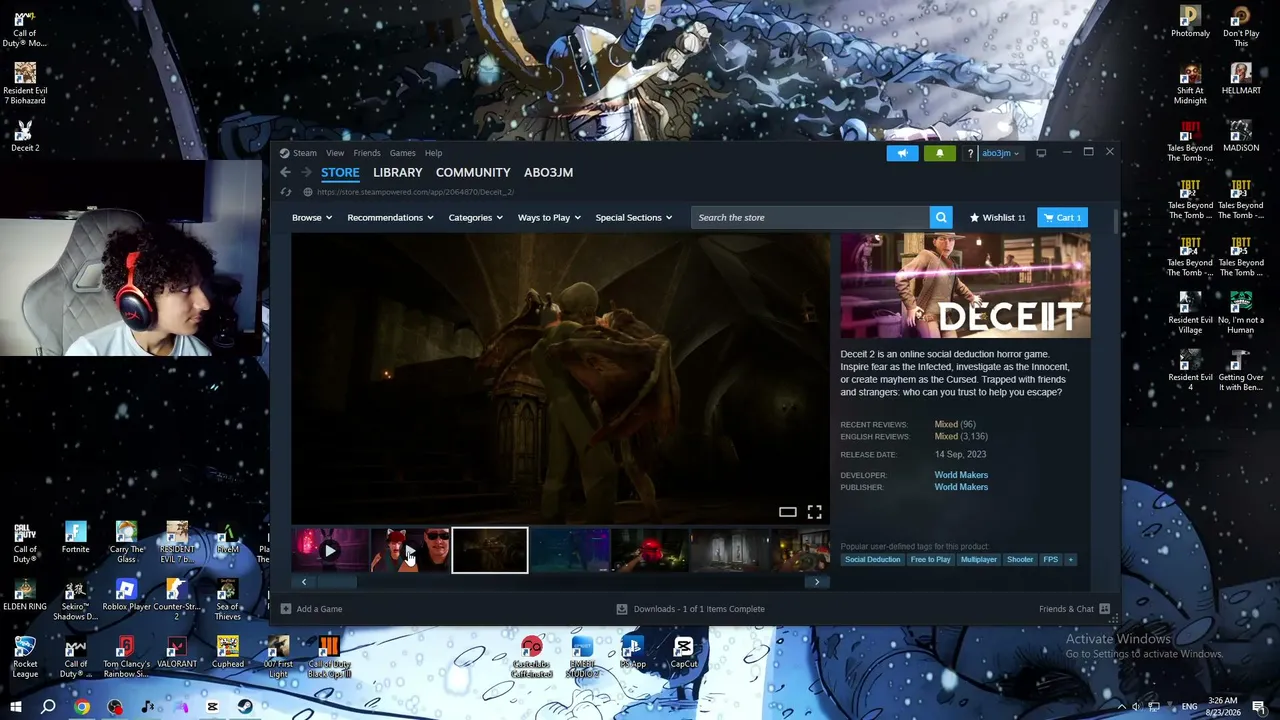This screenshot has height=720, width=1280.
Task: Open PS App desktop shortcut
Action: tap(633, 653)
